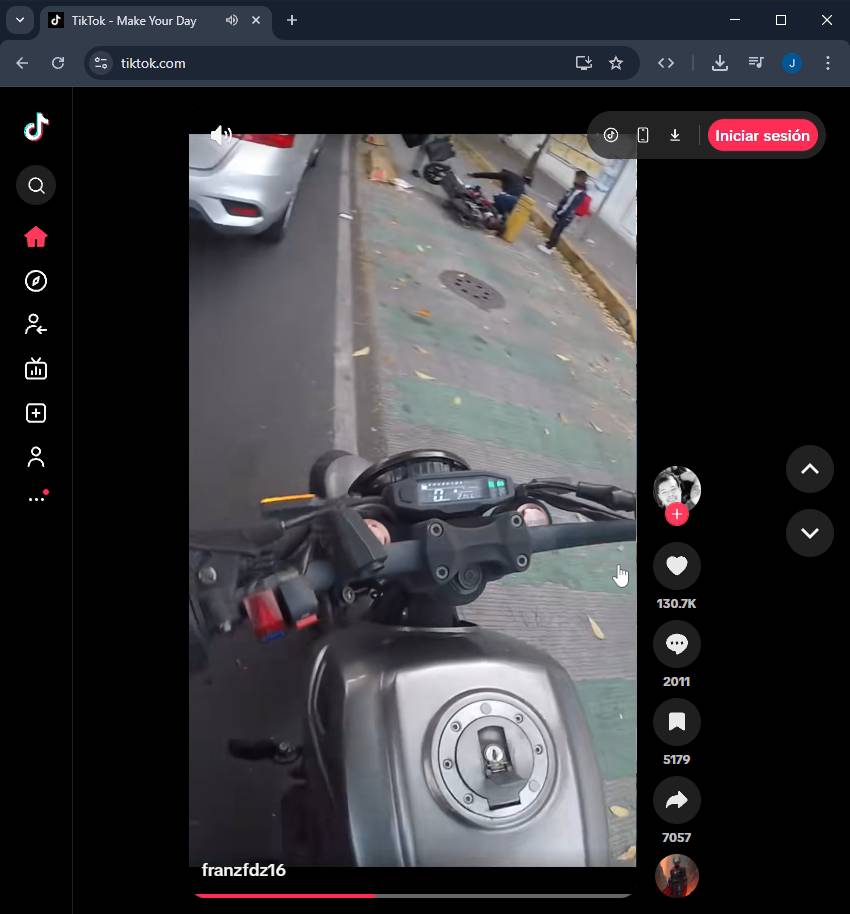This screenshot has width=850, height=914.
Task: Click the Upload plus icon
Action: [x=36, y=413]
